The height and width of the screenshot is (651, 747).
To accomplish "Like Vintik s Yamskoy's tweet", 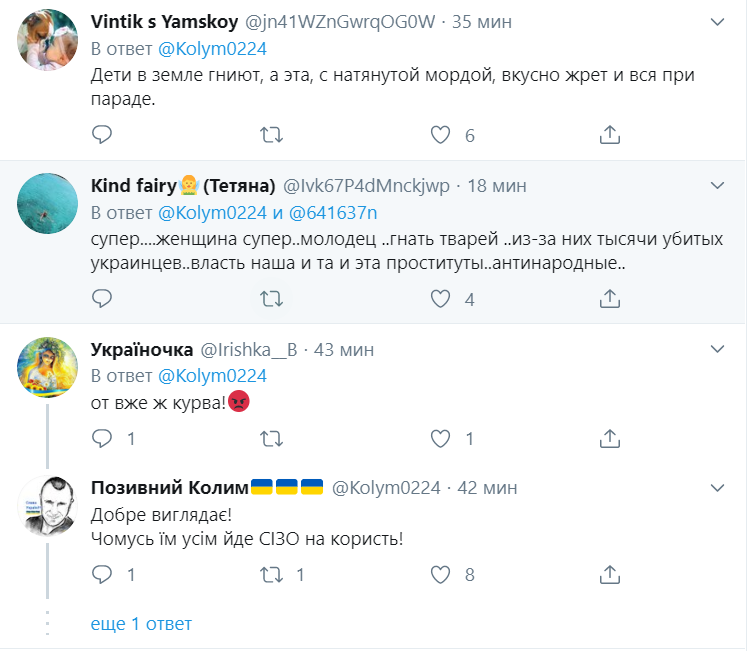I will tap(441, 134).
